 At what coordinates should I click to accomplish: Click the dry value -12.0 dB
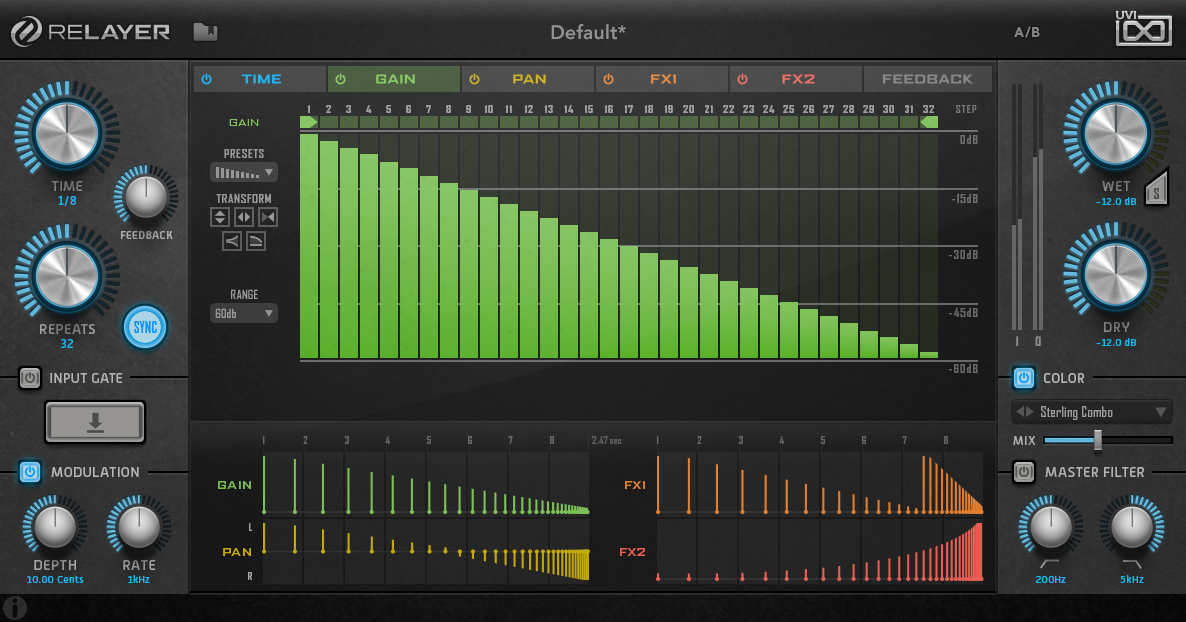pyautogui.click(x=1116, y=342)
